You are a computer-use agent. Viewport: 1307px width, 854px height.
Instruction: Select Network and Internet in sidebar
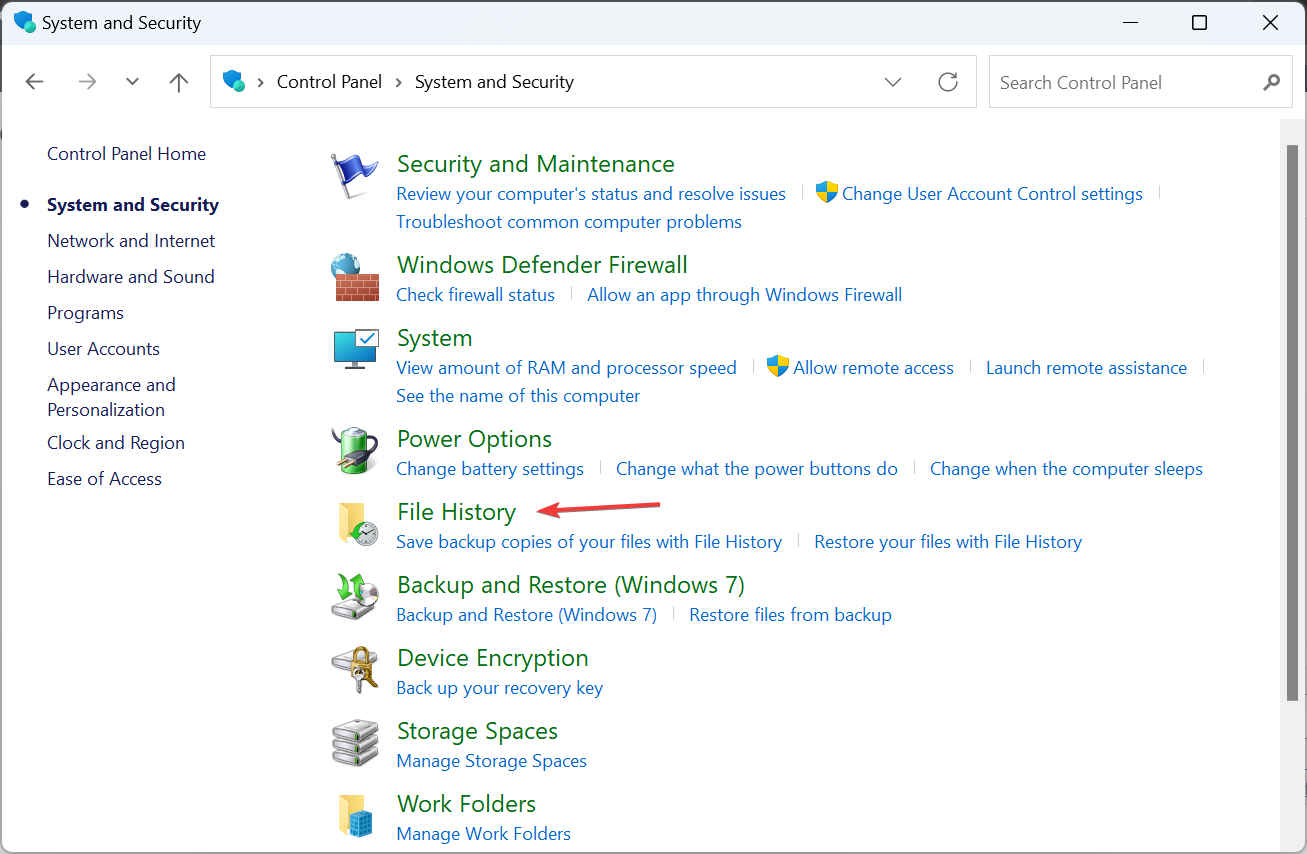131,241
